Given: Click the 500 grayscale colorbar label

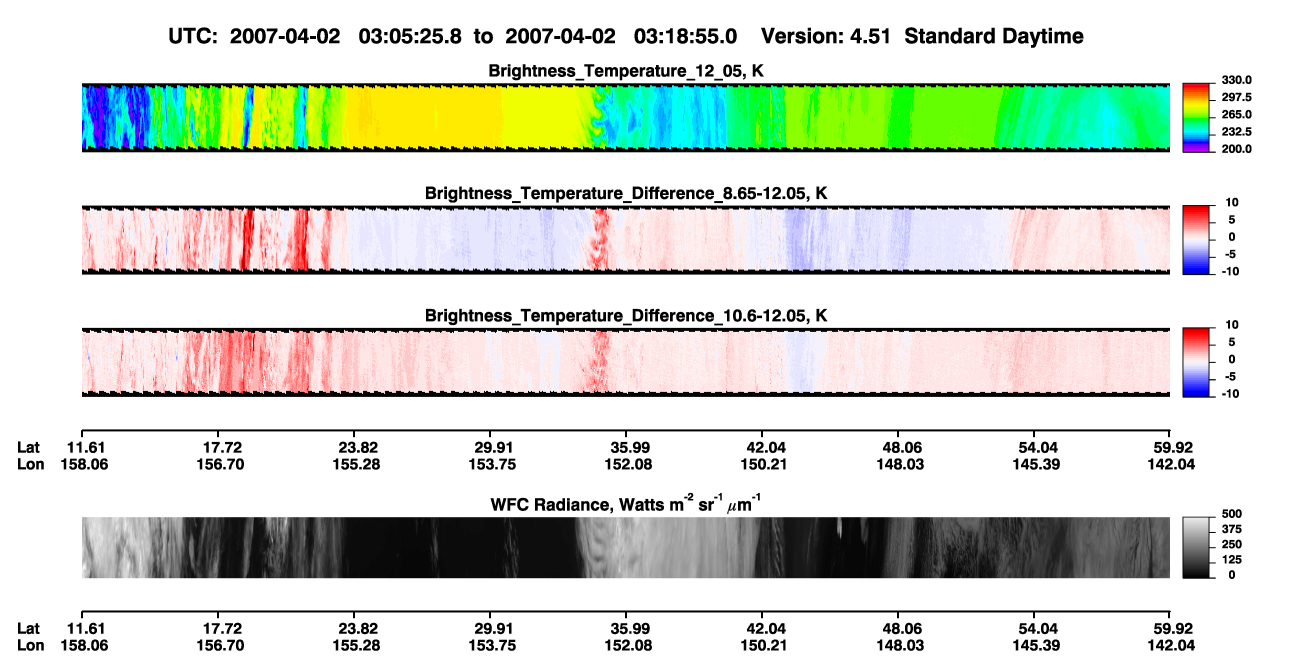Looking at the screenshot, I should pyautogui.click(x=1232, y=513).
